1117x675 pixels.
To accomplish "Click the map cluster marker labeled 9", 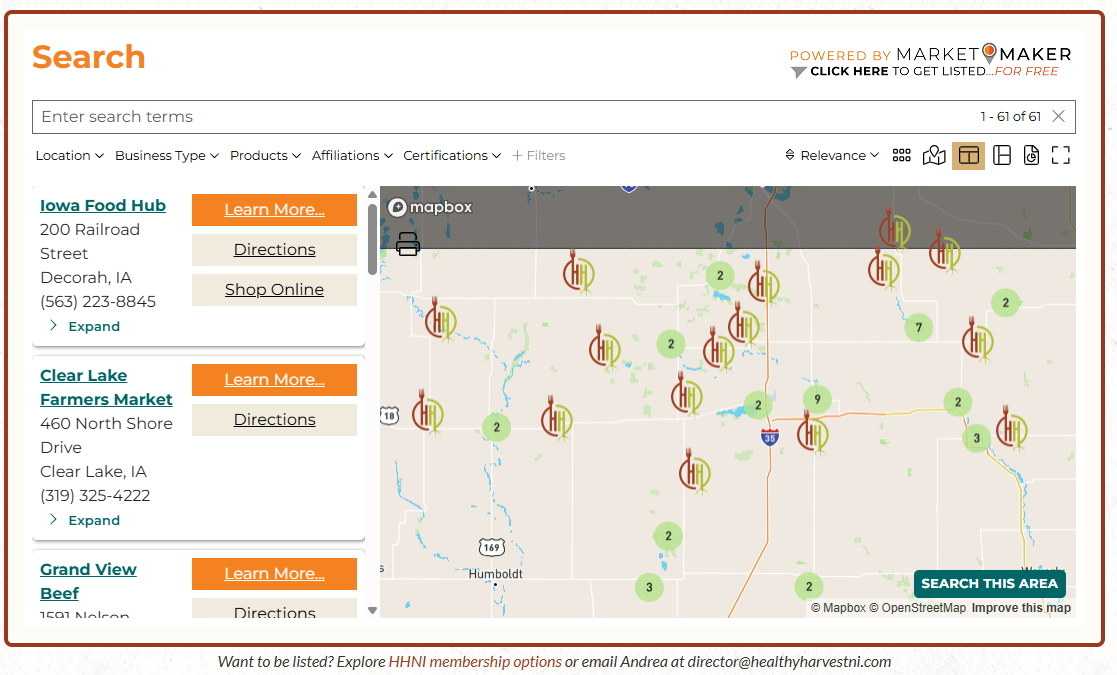I will tap(817, 400).
